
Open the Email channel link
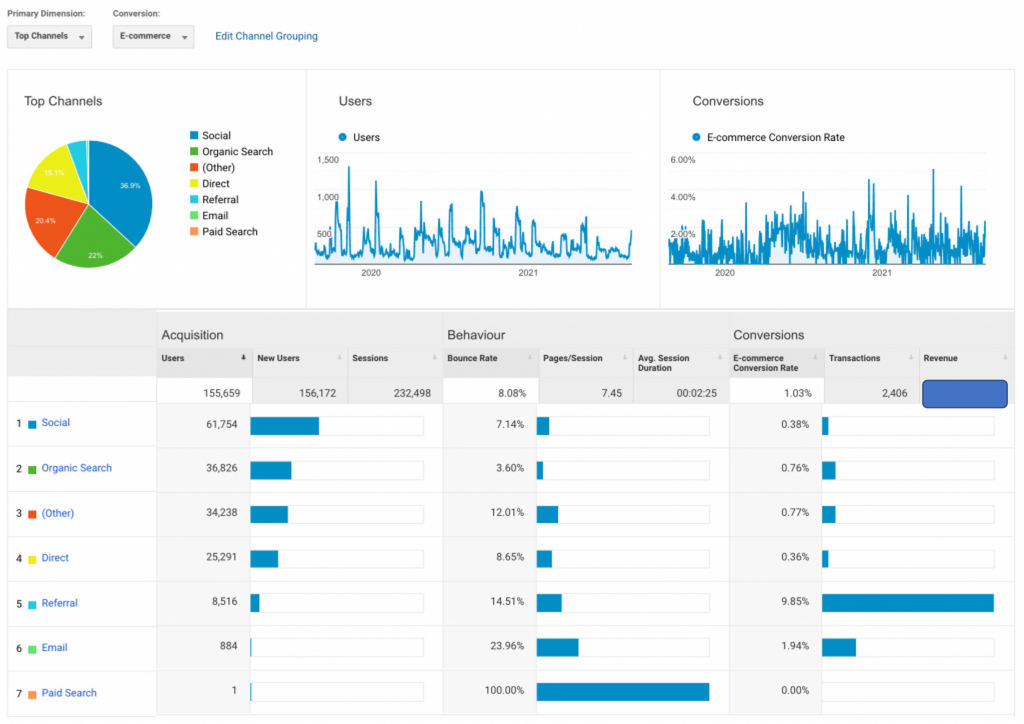(x=54, y=648)
